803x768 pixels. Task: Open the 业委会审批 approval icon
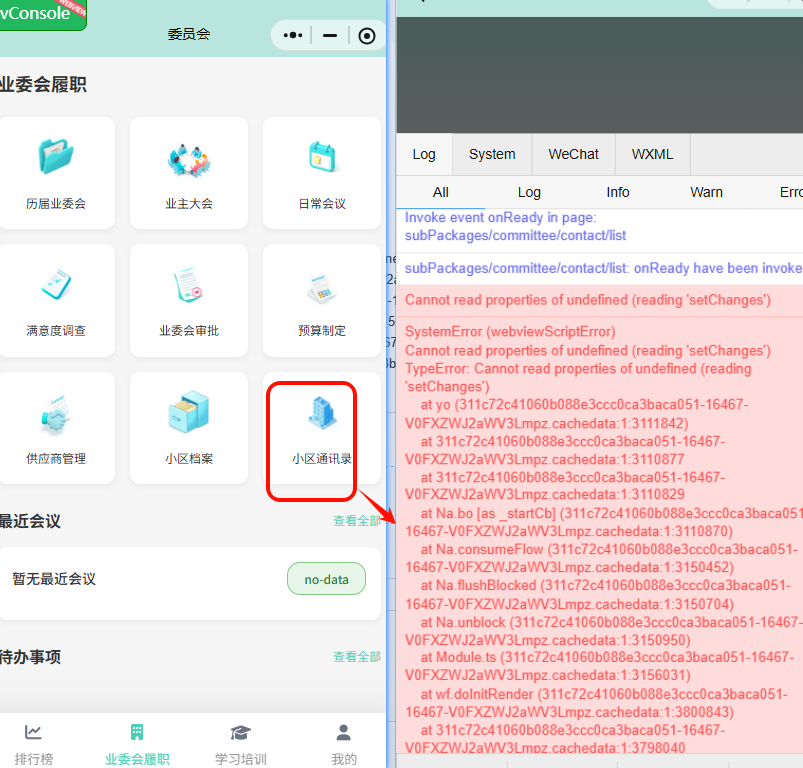188,287
